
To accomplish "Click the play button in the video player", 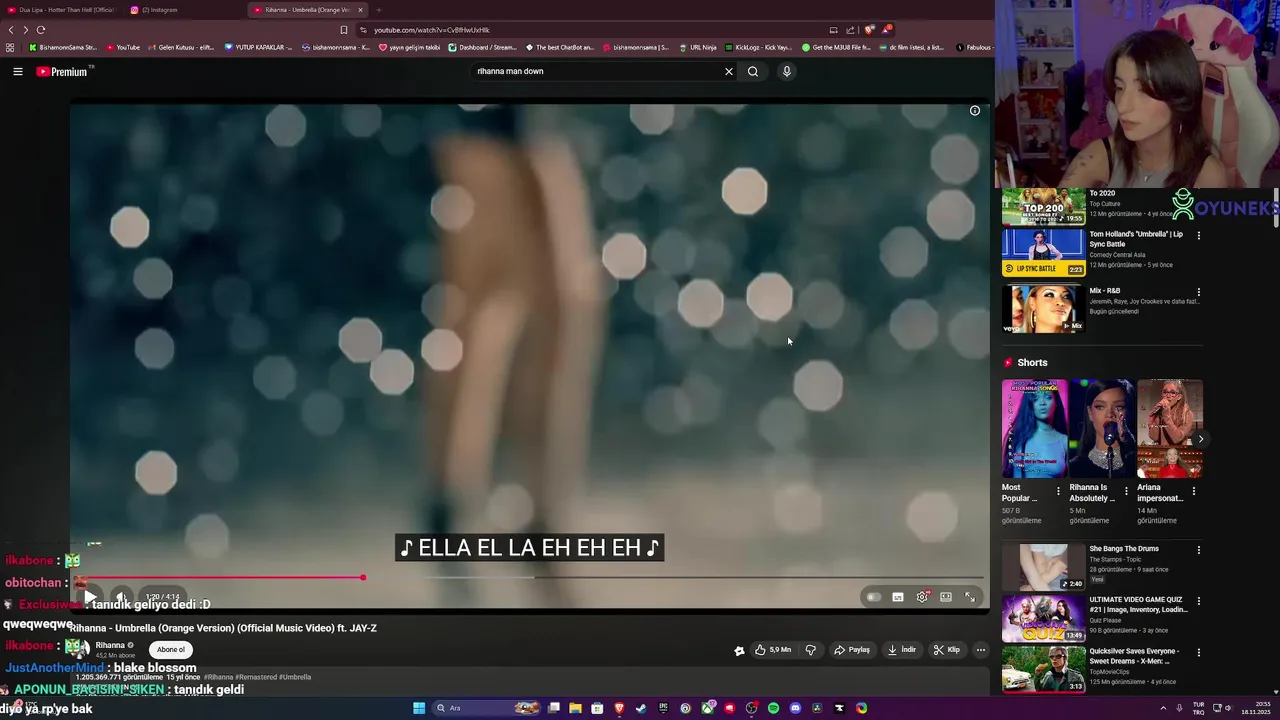I will point(90,597).
